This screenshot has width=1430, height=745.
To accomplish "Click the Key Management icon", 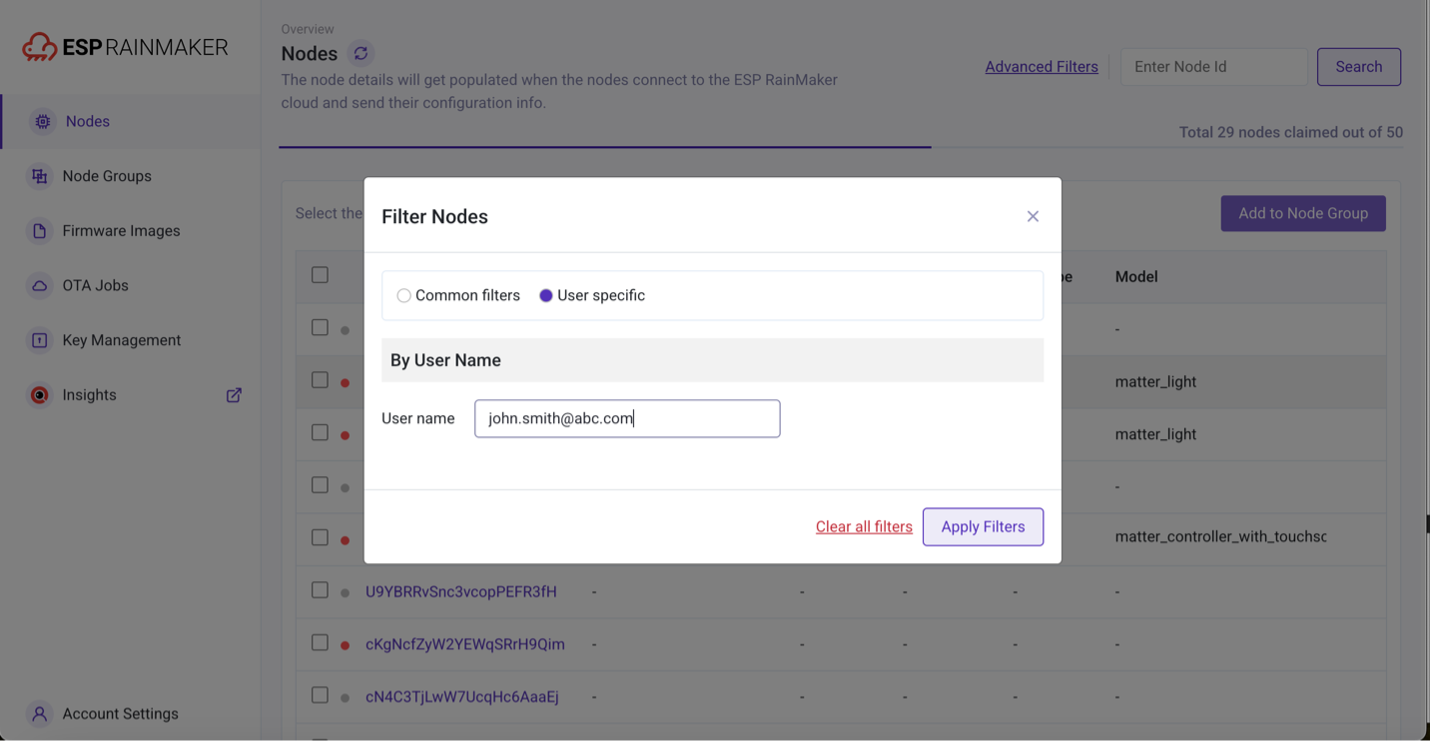I will (40, 340).
